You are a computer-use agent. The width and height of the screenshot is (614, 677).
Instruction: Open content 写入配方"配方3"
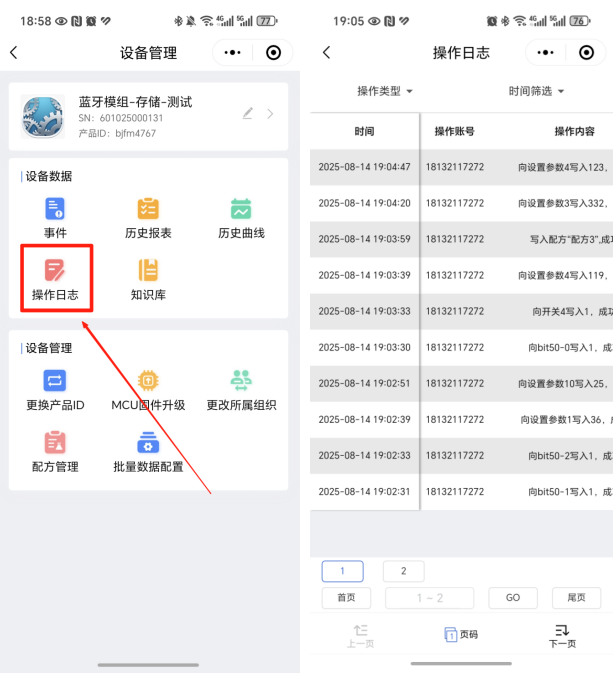click(x=571, y=239)
